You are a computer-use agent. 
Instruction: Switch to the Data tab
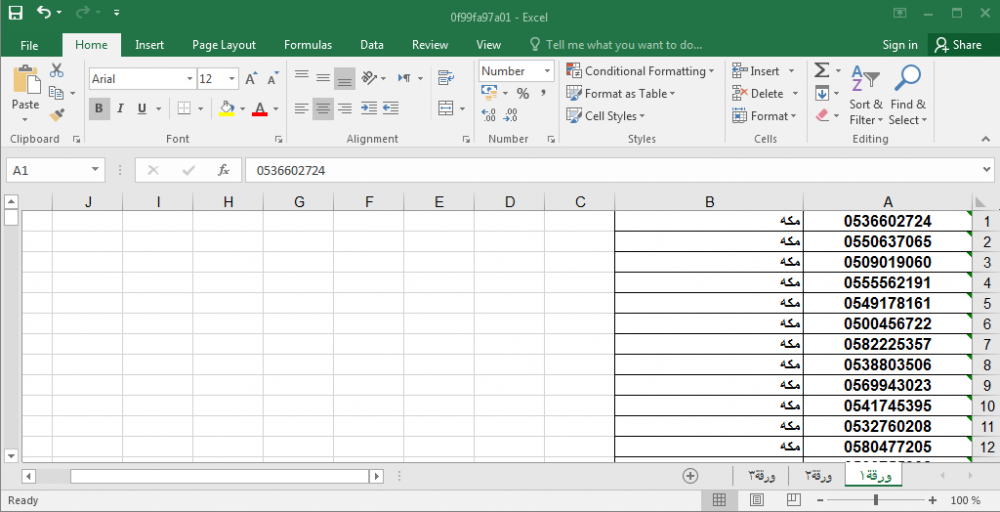pyautogui.click(x=372, y=45)
